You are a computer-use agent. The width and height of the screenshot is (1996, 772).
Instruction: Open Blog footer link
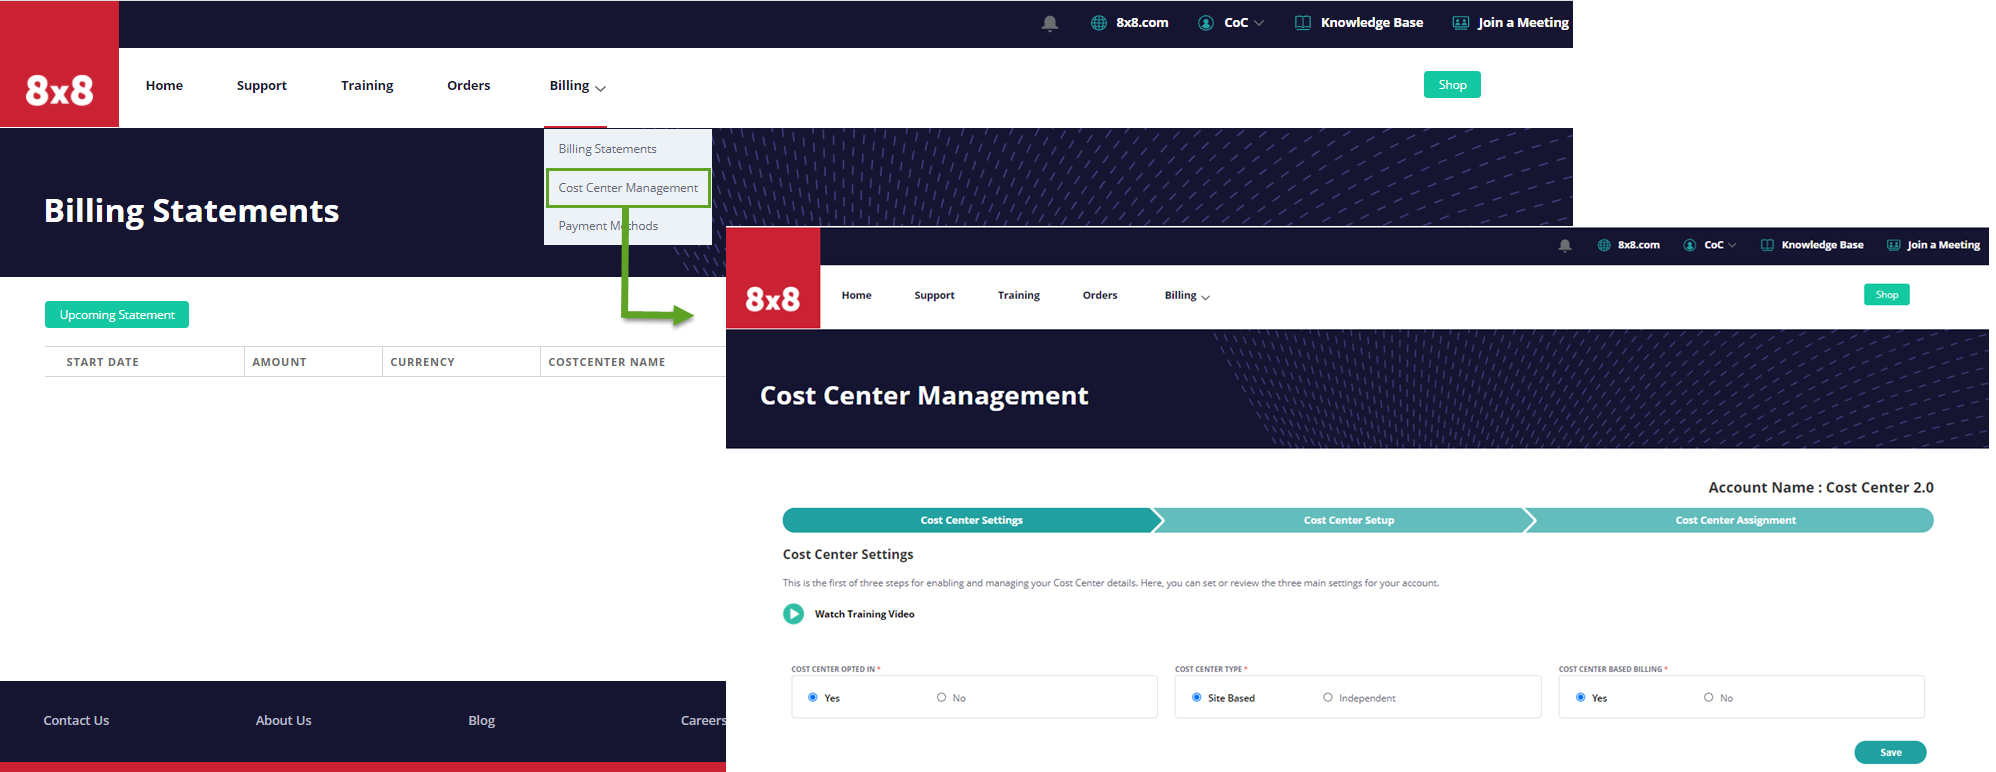(x=481, y=720)
